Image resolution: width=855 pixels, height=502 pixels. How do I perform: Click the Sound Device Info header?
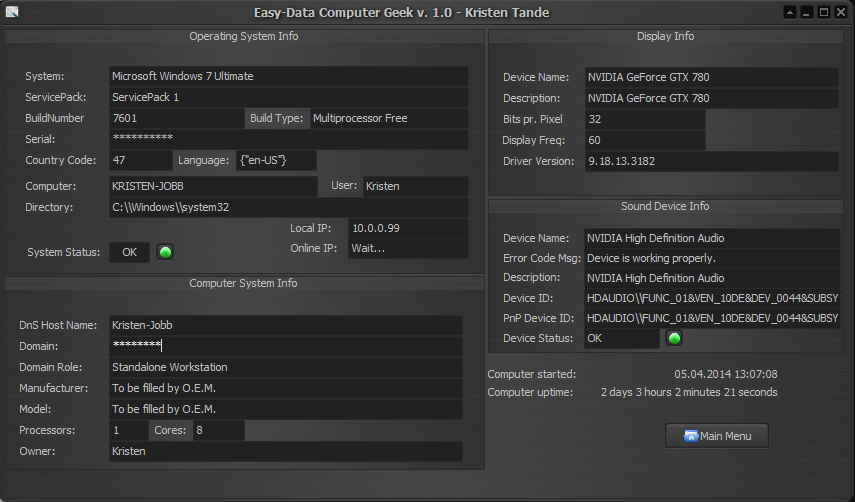coord(665,207)
